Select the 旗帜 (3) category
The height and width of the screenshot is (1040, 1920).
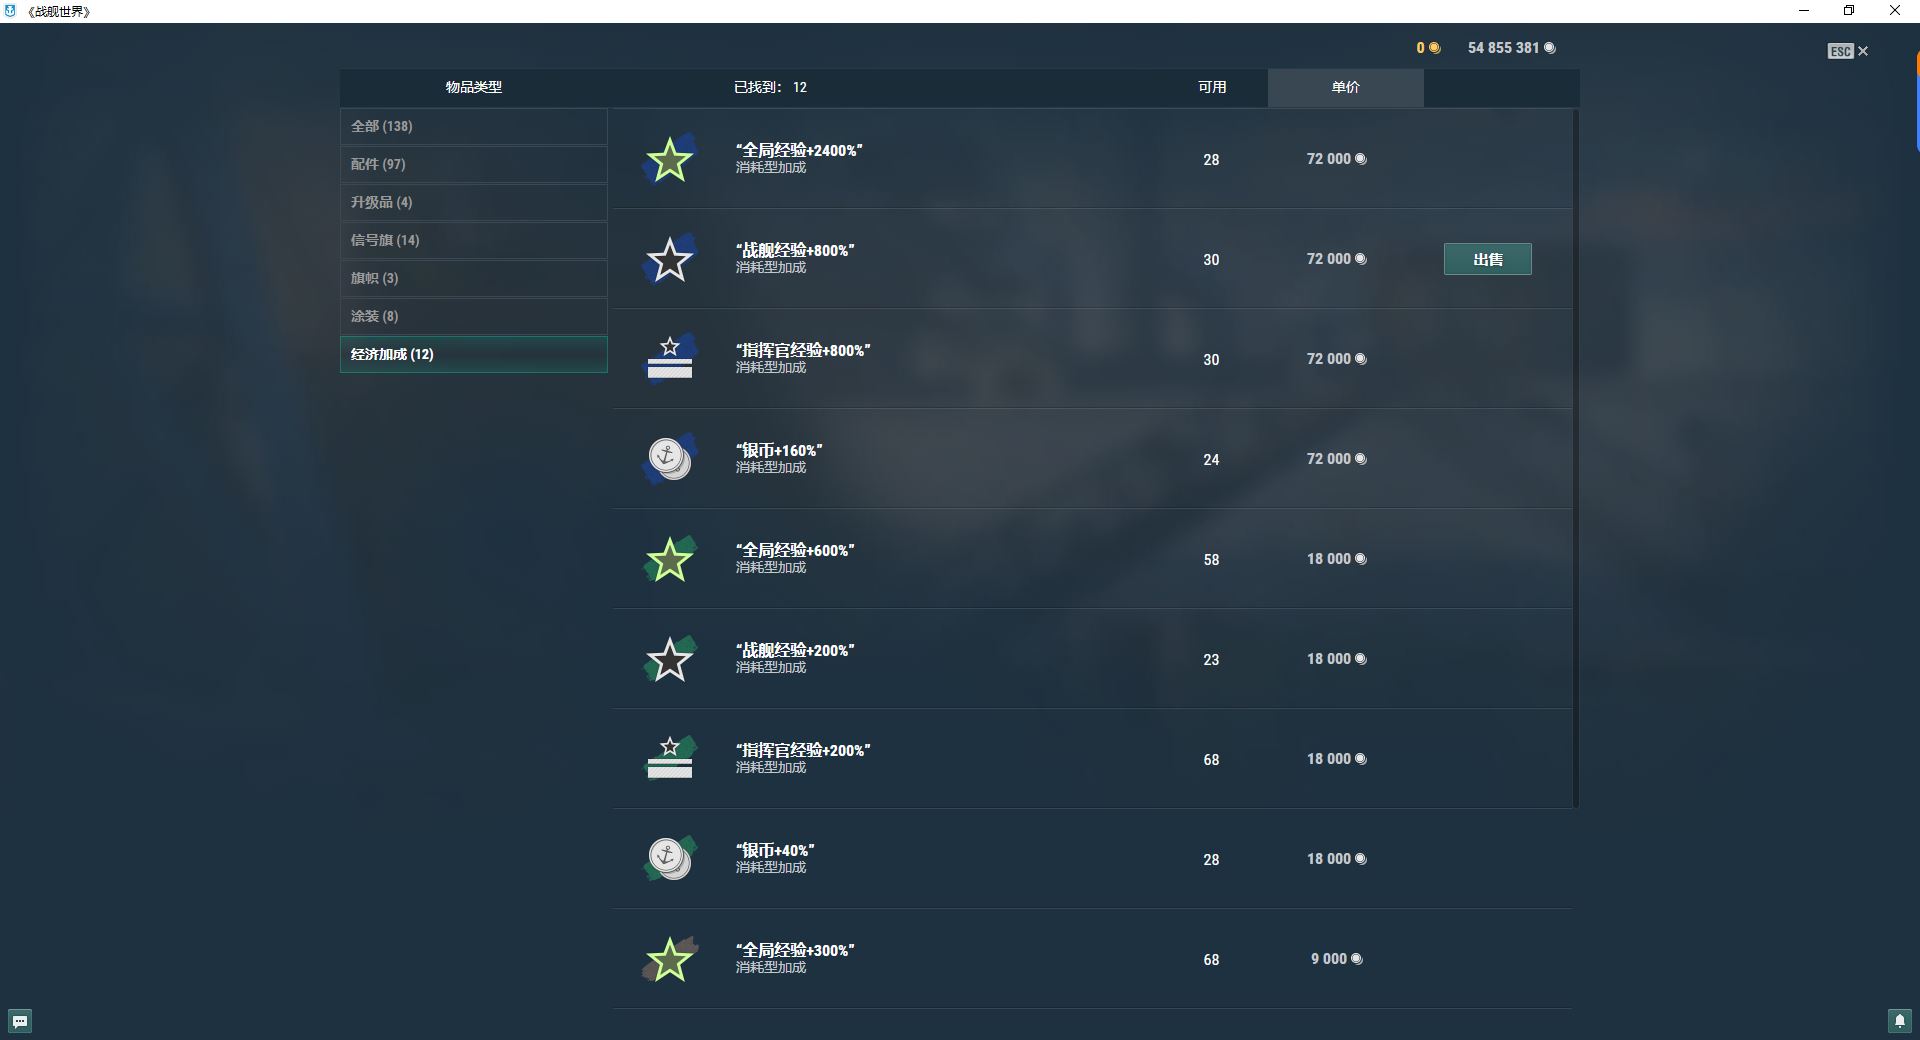click(x=473, y=278)
